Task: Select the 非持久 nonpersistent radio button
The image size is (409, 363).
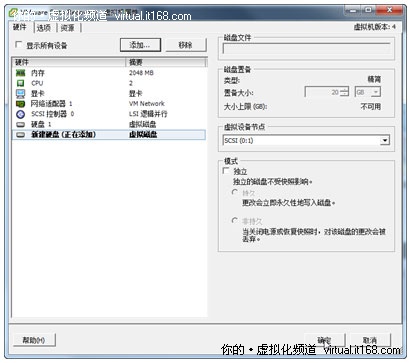Action: [x=235, y=220]
